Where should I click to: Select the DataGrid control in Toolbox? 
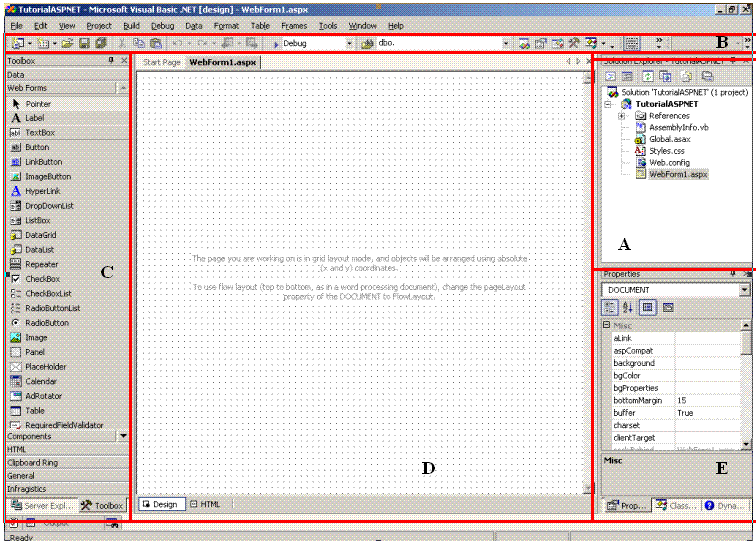tap(68, 235)
